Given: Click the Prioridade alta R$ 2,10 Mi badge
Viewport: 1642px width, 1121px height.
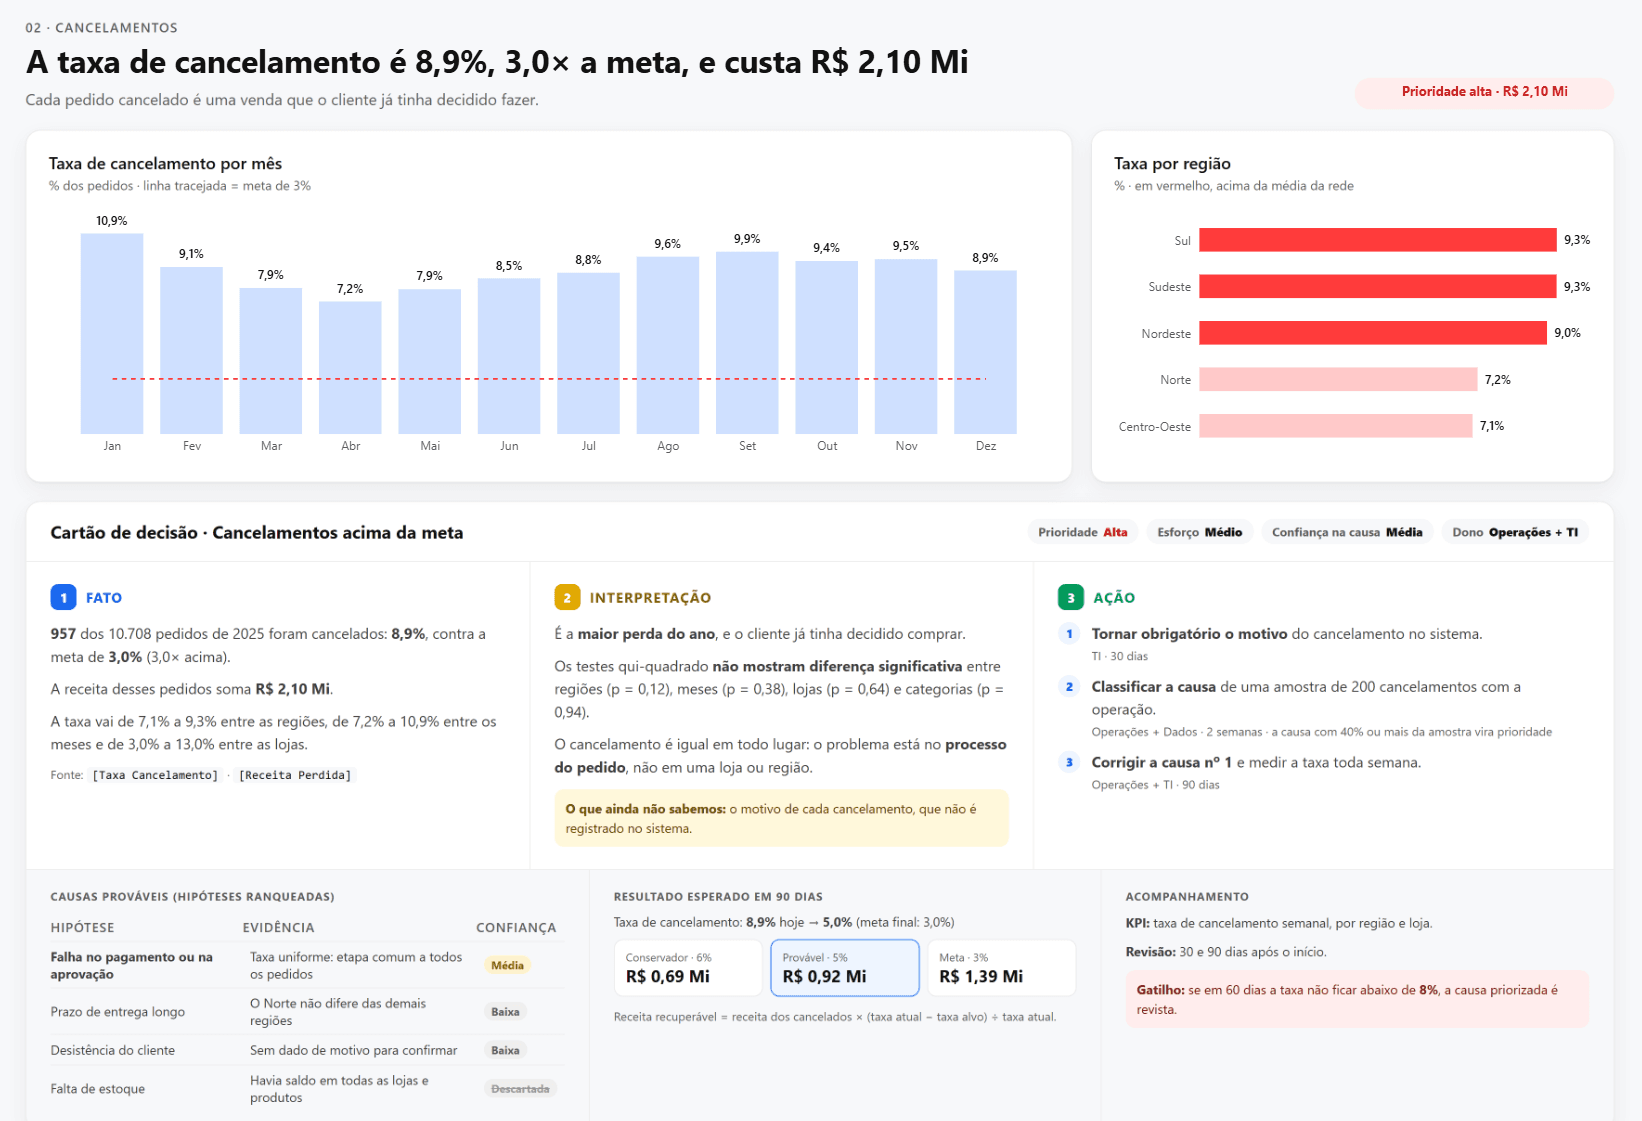Looking at the screenshot, I should (x=1484, y=92).
